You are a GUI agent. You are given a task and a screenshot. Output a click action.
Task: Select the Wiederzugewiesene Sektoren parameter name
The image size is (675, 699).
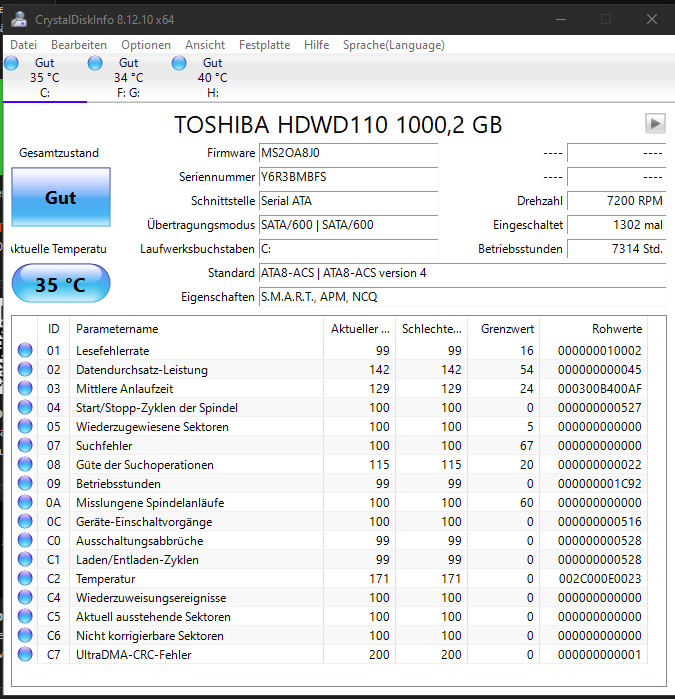[x=152, y=427]
